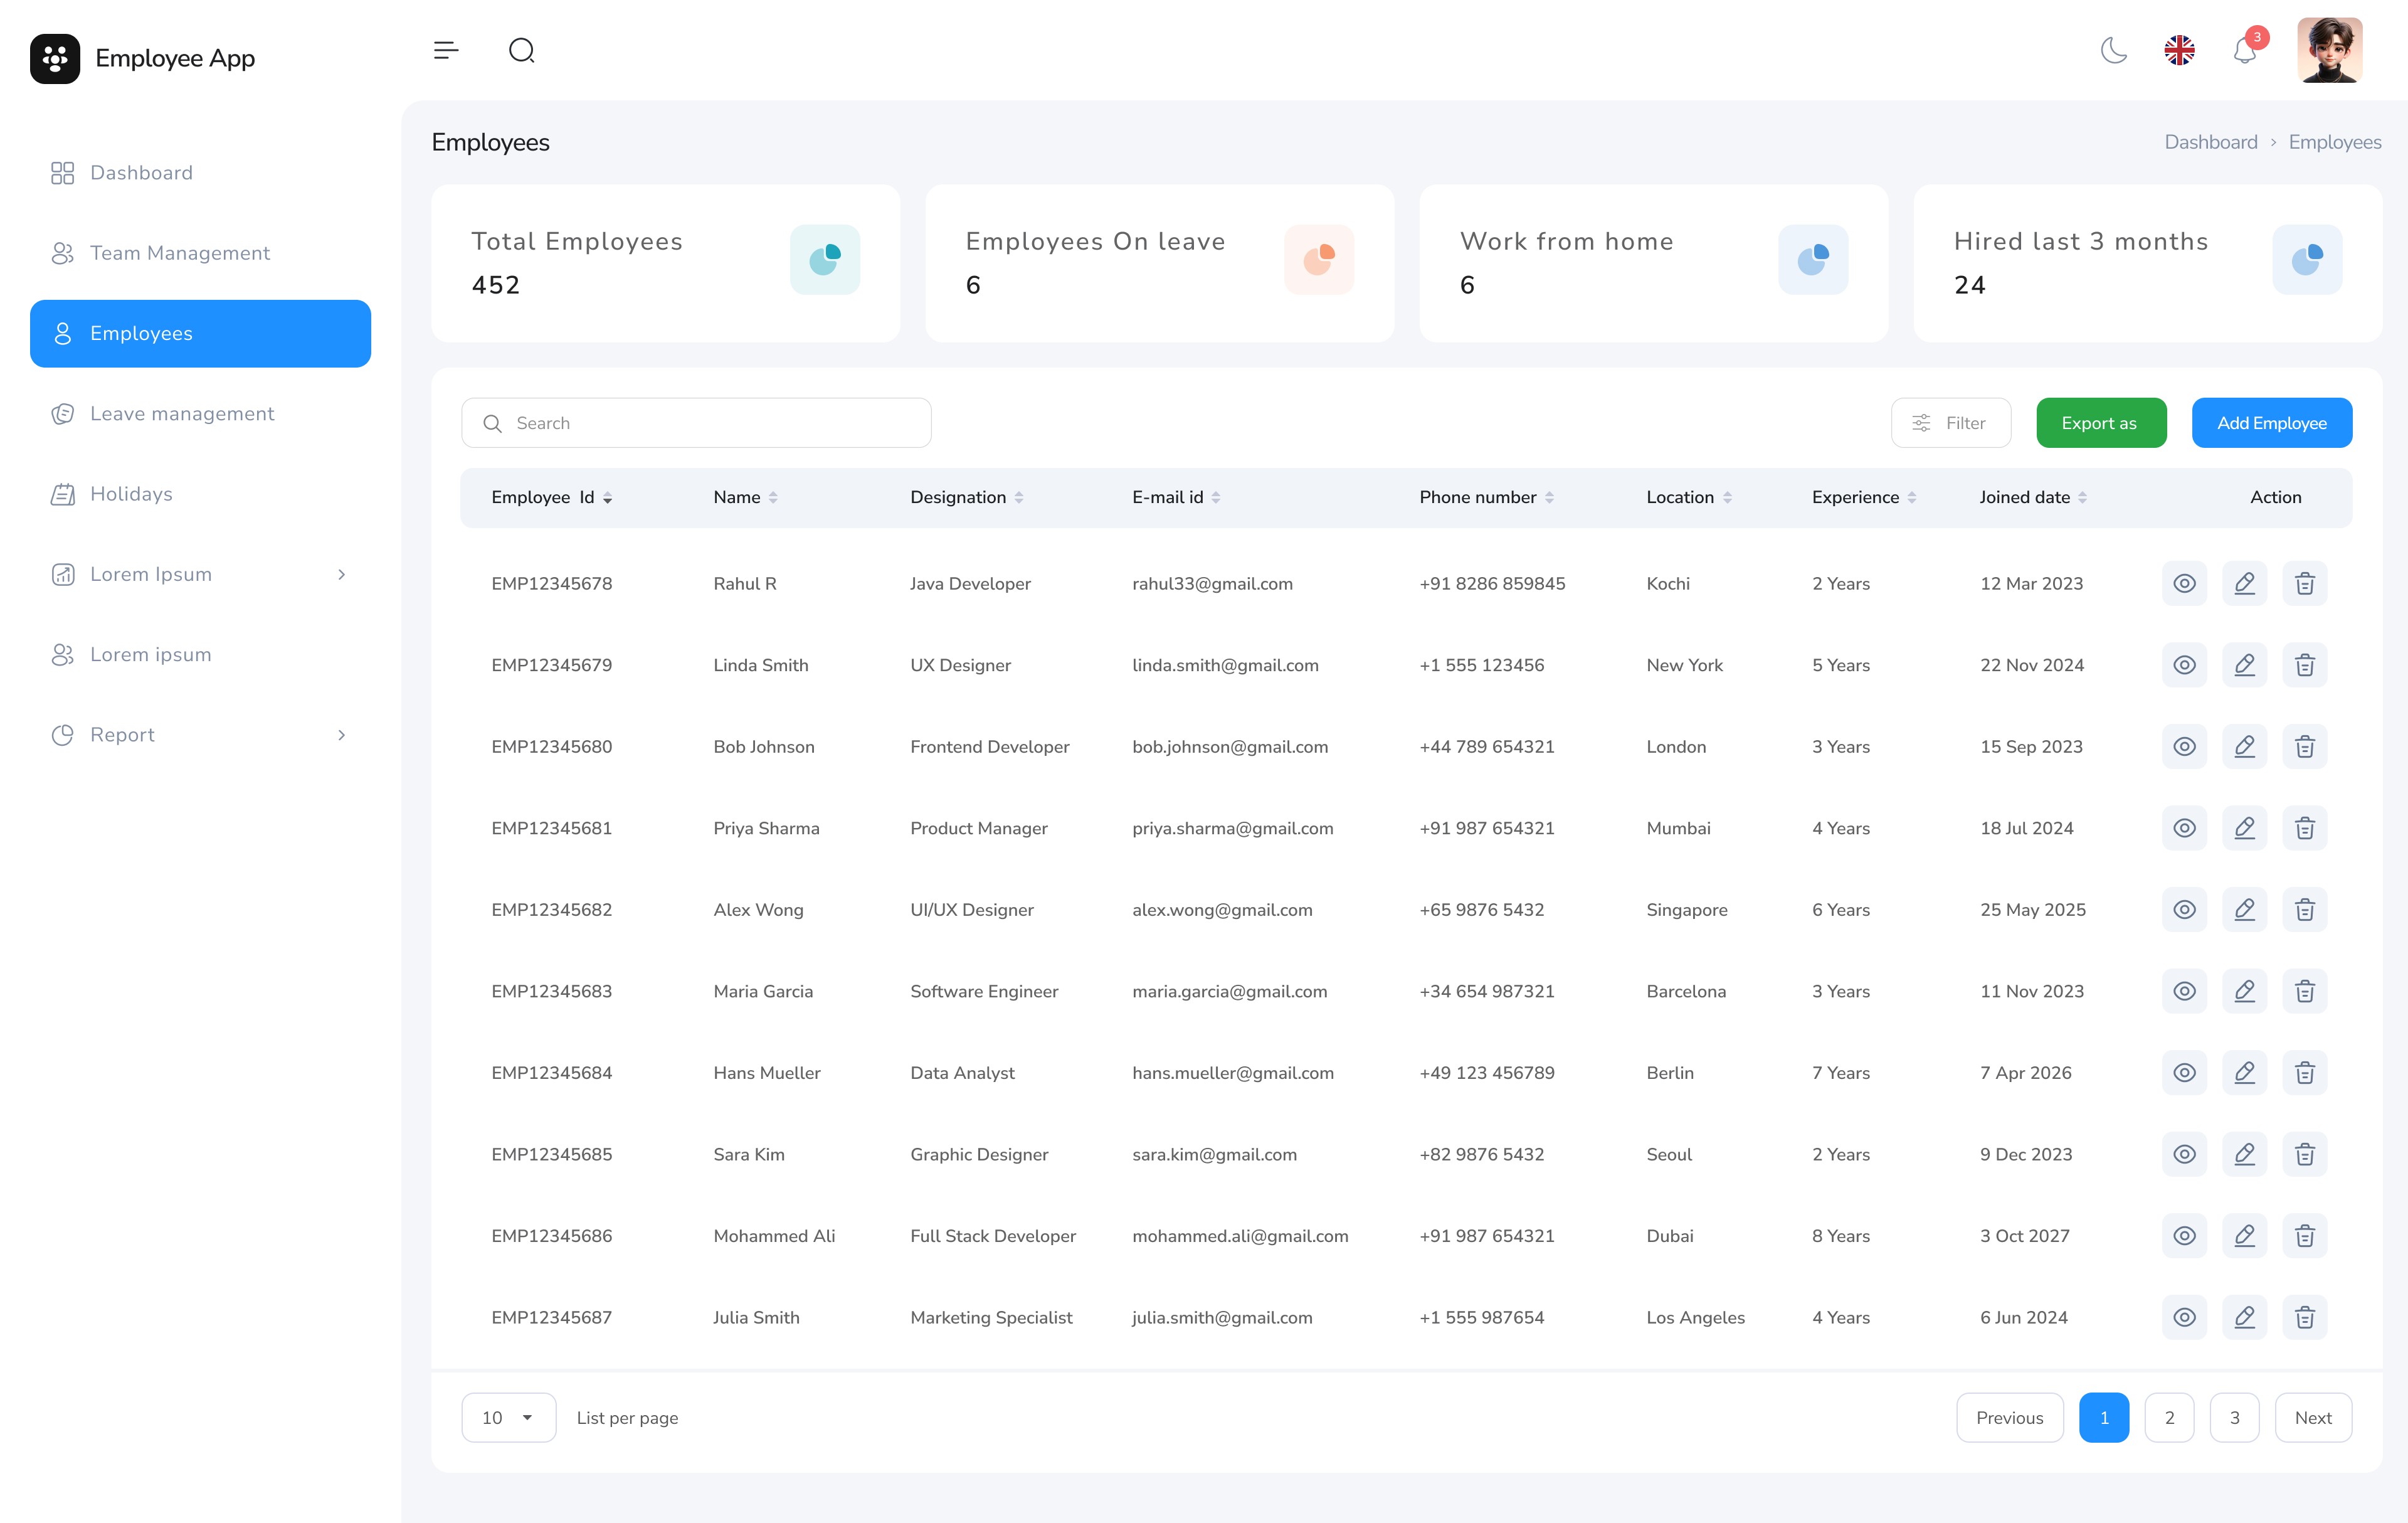The height and width of the screenshot is (1523, 2408).
Task: Click the Add Employee button
Action: point(2271,423)
